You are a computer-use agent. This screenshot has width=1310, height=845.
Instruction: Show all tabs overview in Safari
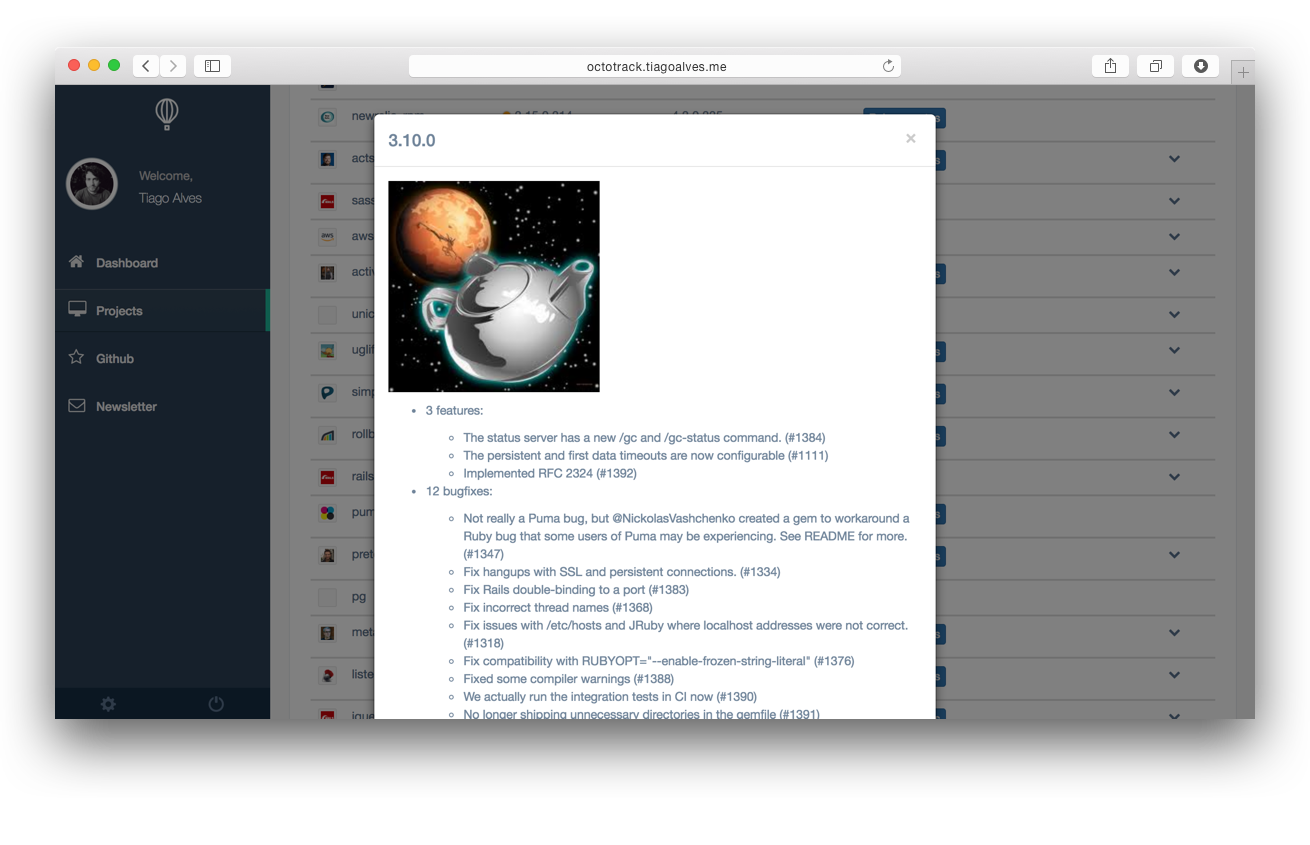pos(1155,66)
